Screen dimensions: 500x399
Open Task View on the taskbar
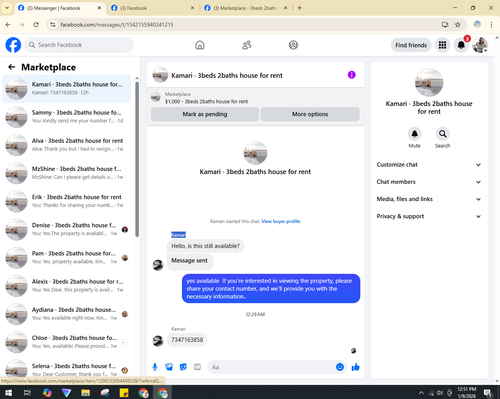[27, 393]
